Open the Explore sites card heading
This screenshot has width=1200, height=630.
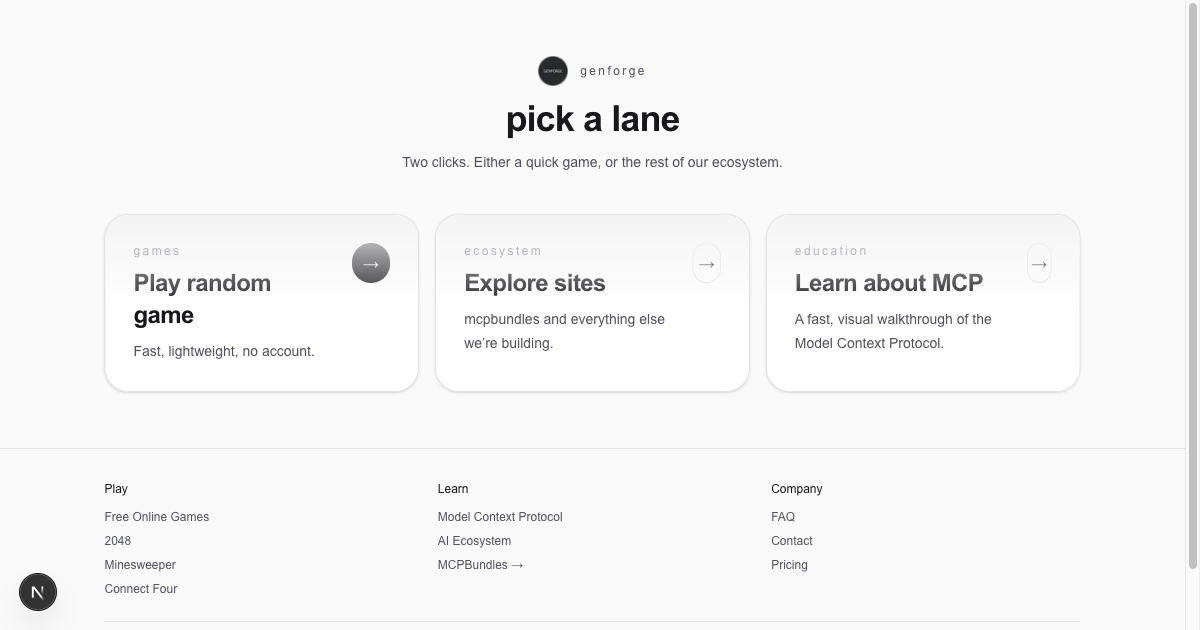[x=535, y=283]
